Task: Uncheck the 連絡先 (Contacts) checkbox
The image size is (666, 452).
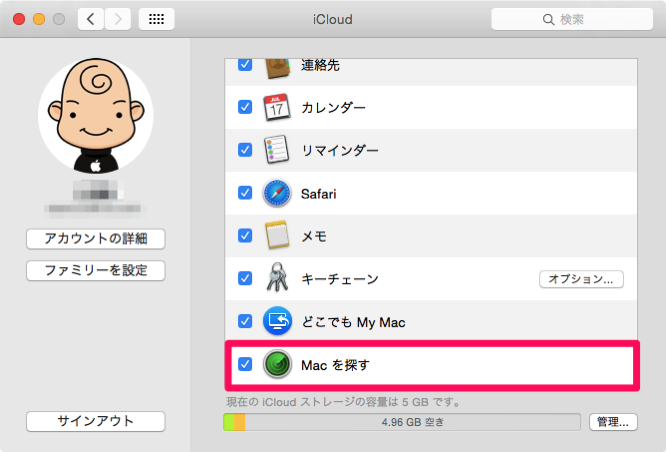Action: click(245, 65)
